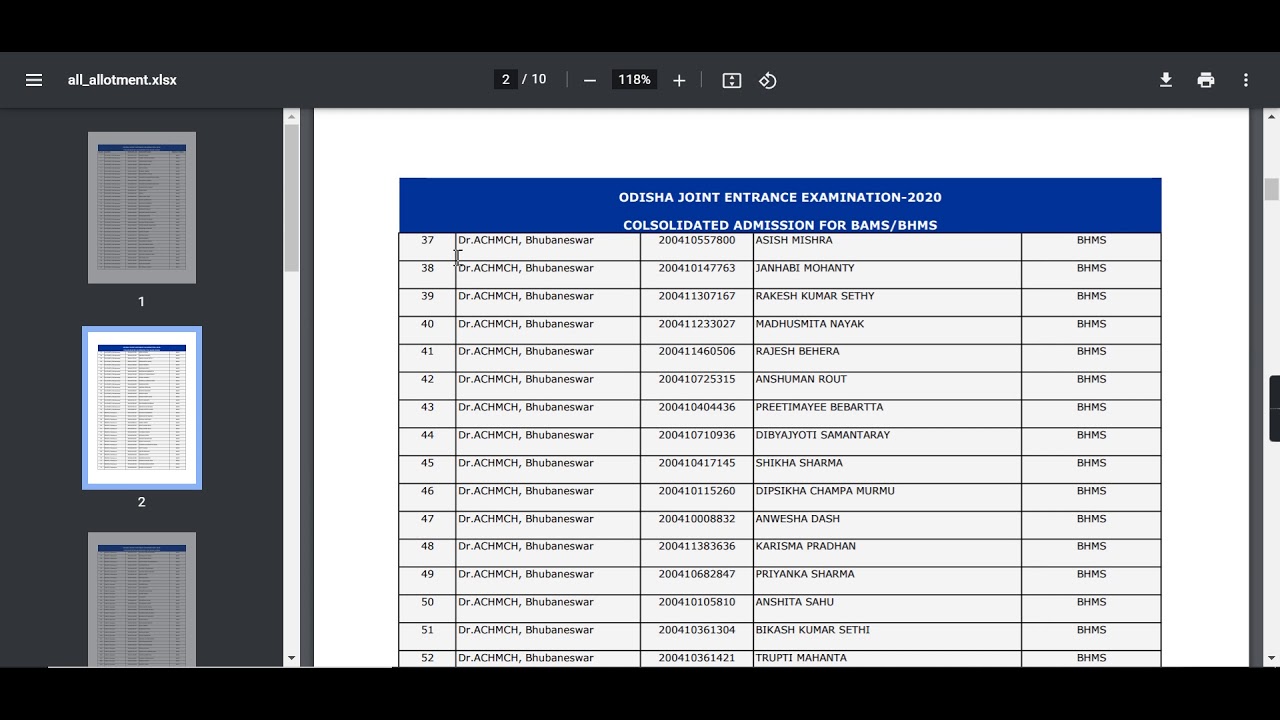Zoom in with the plus icon
The height and width of the screenshot is (720, 1280).
[x=679, y=80]
